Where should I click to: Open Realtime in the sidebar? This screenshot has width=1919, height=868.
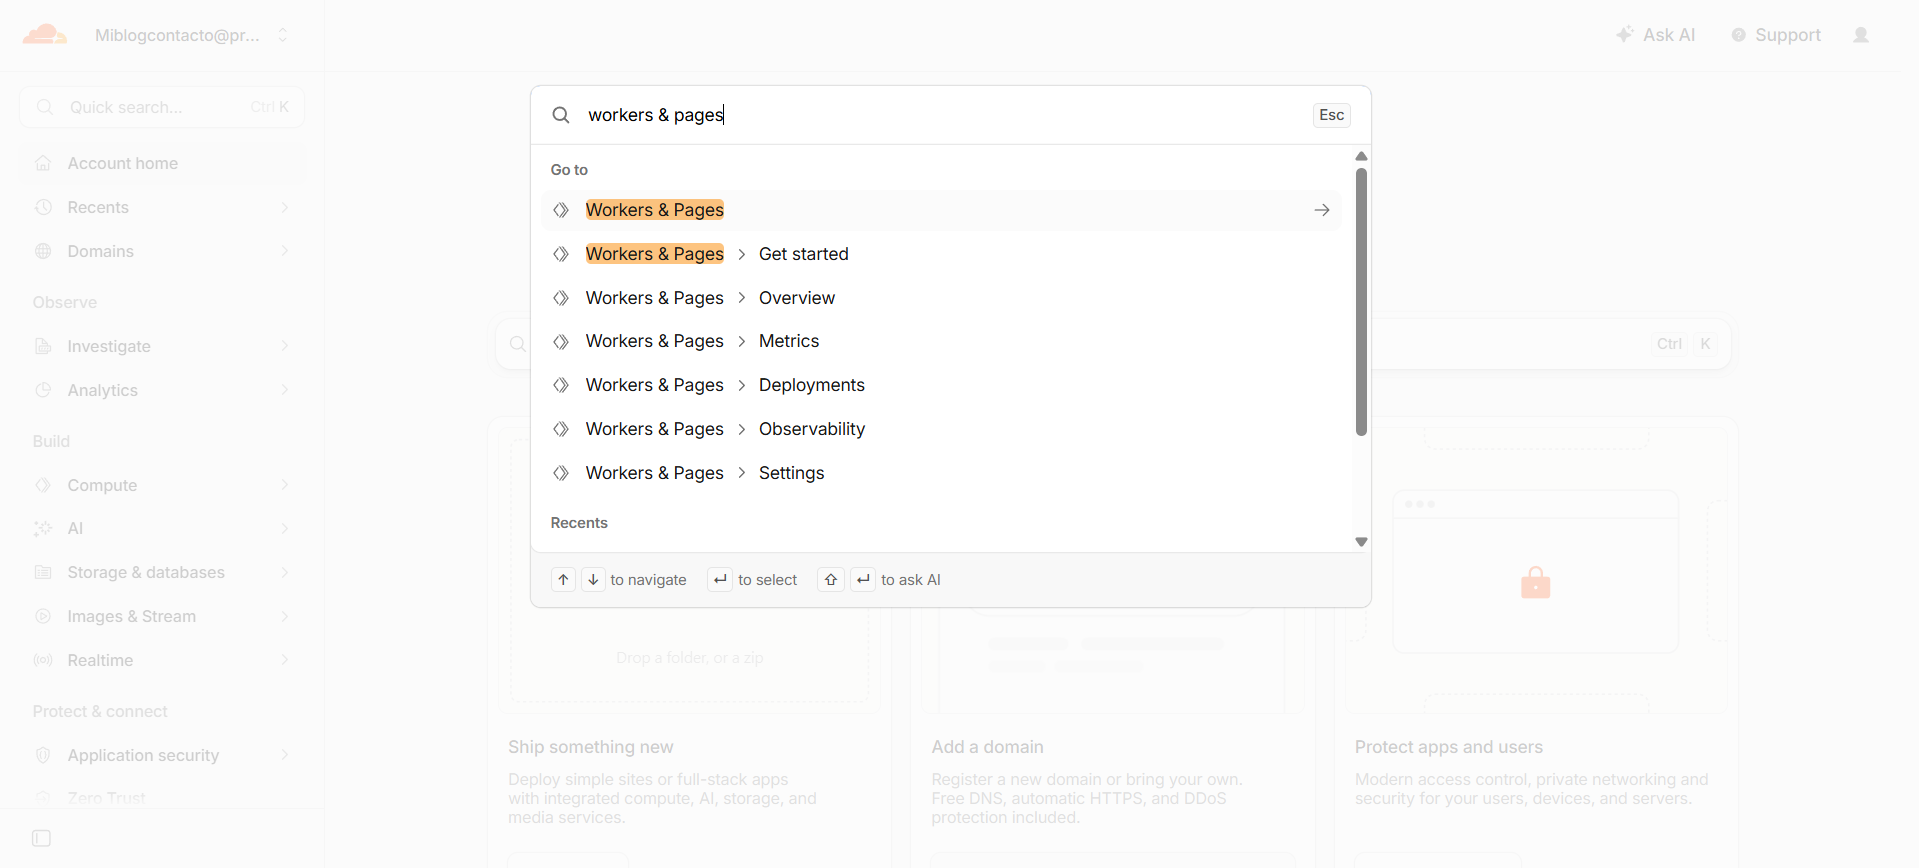click(x=162, y=660)
